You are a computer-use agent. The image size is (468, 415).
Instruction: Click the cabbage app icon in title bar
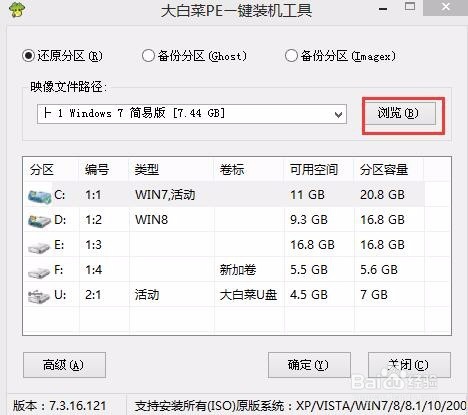[x=18, y=9]
